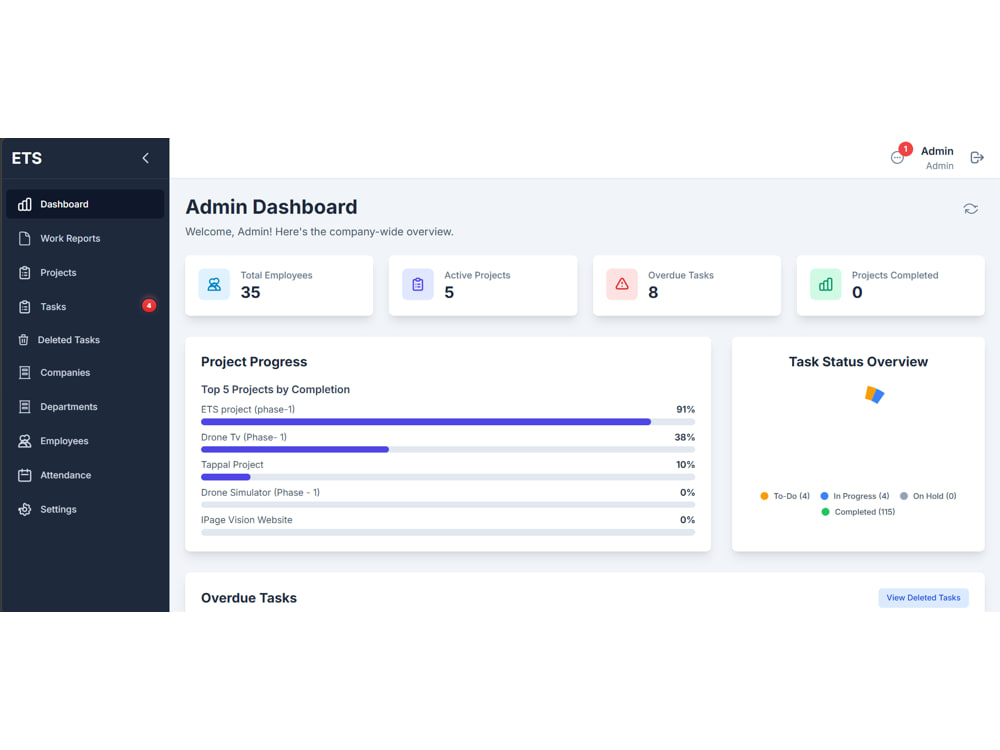Open the Dashboard menu item
Viewport: 1000px width, 750px height.
(85, 204)
